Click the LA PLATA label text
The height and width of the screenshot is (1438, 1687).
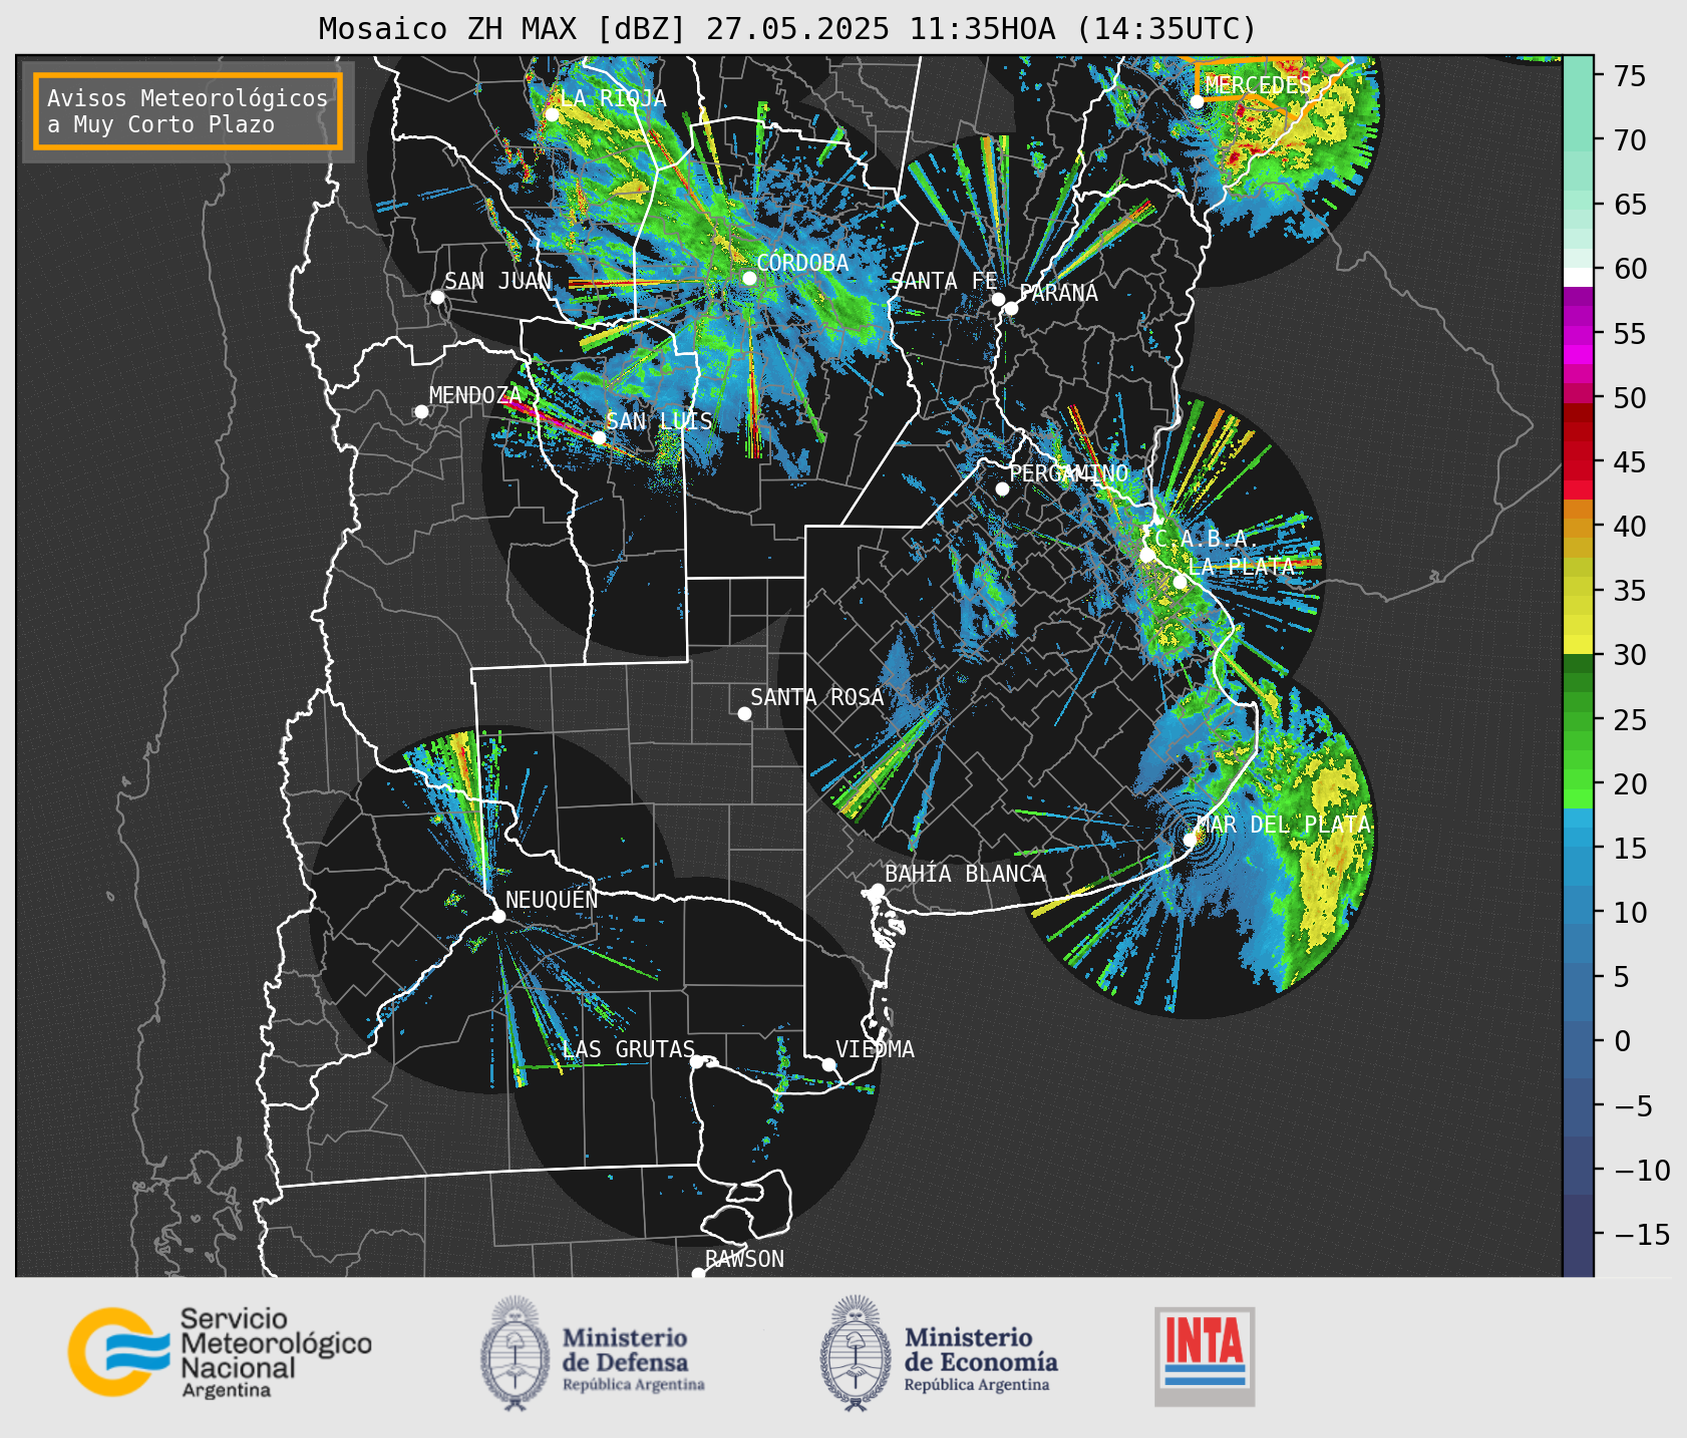pyautogui.click(x=1241, y=566)
